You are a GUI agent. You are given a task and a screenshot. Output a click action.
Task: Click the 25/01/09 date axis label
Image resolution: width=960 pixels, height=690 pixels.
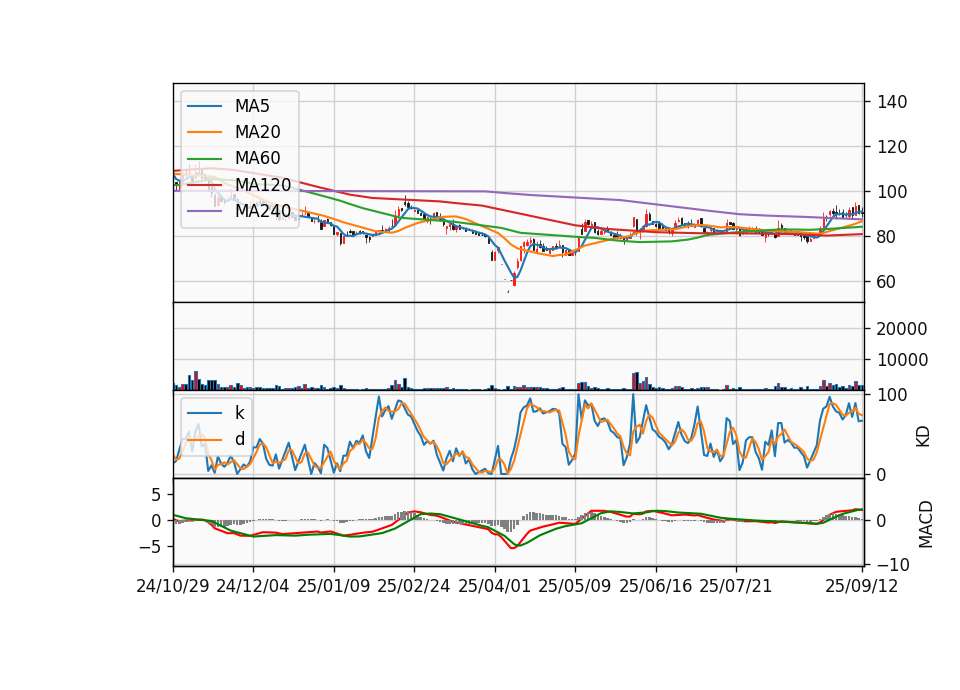334,586
